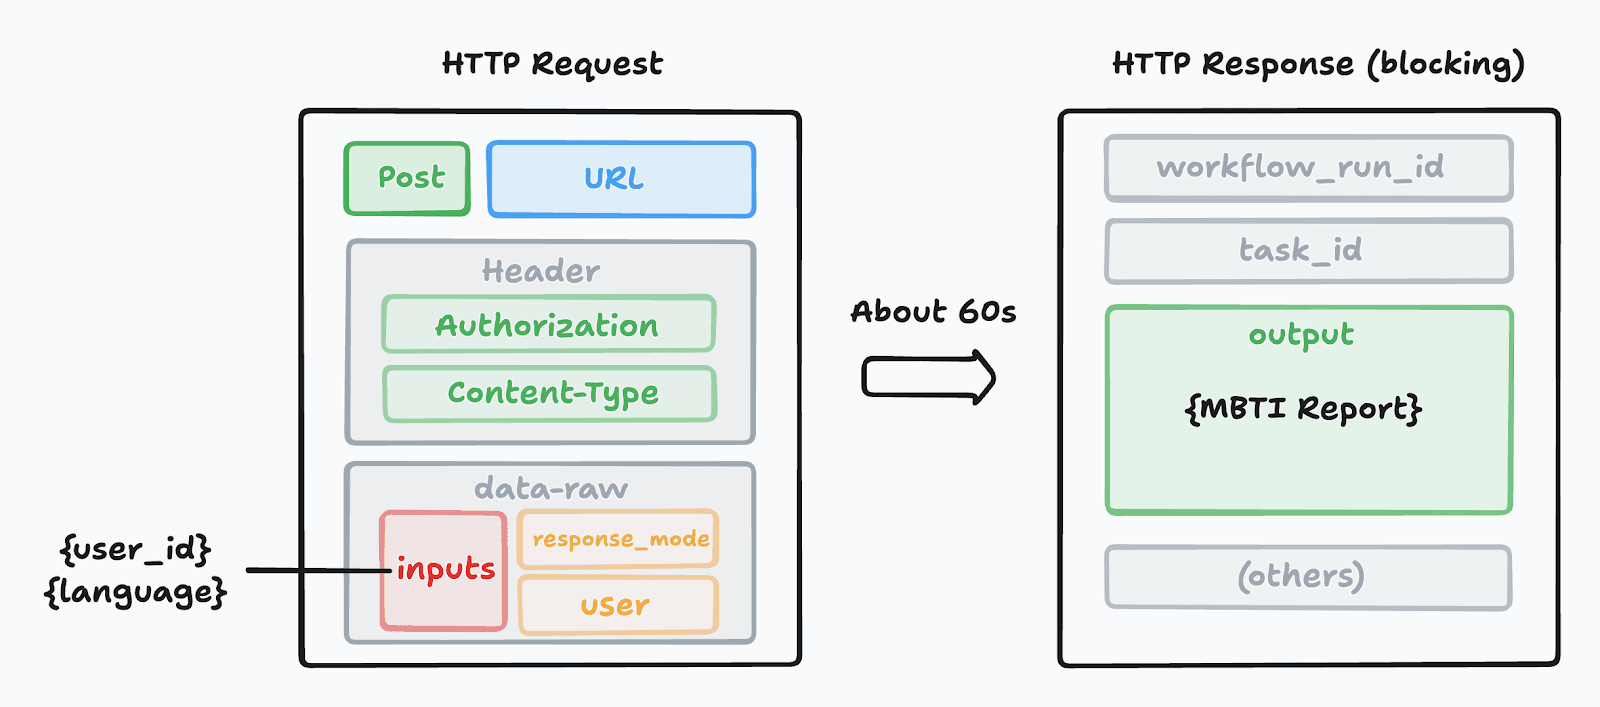Click the right-pointing arrow icon
The height and width of the screenshot is (707, 1600).
coord(928,378)
